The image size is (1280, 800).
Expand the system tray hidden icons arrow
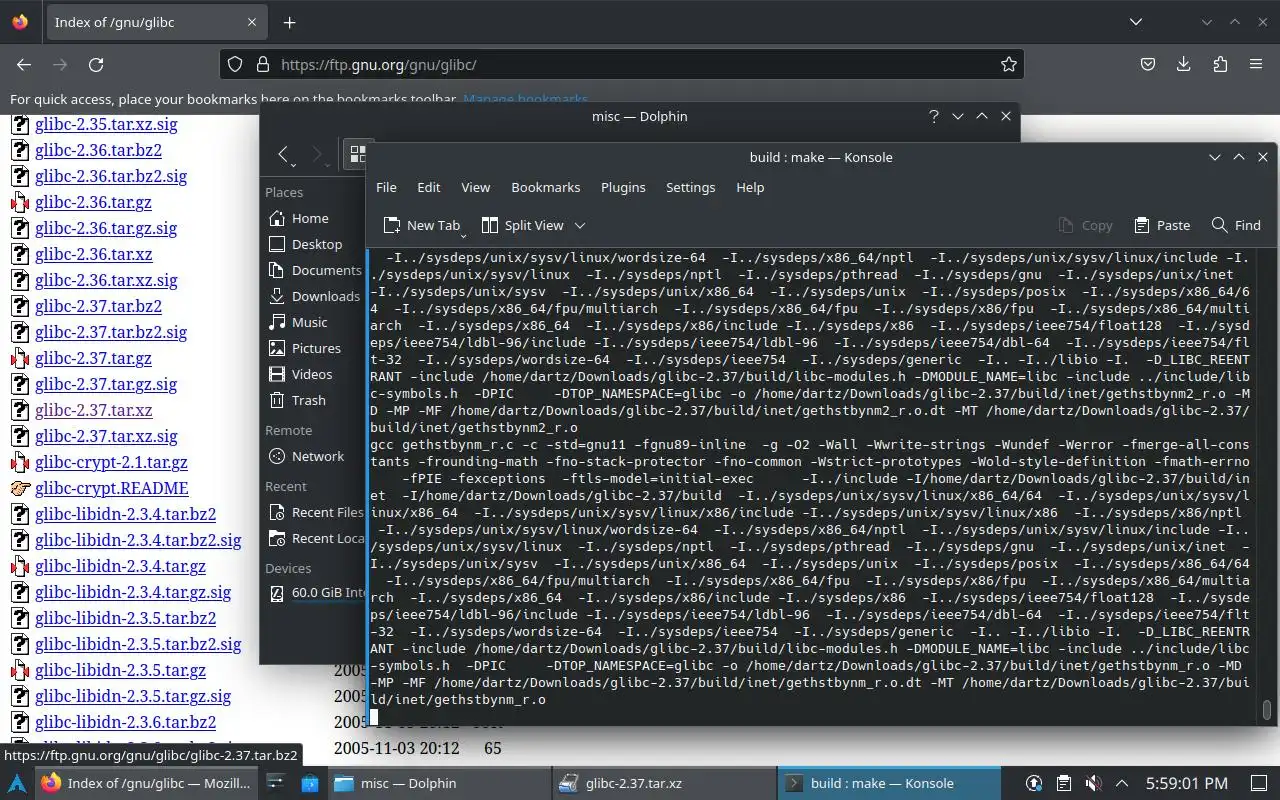pyautogui.click(x=1122, y=783)
